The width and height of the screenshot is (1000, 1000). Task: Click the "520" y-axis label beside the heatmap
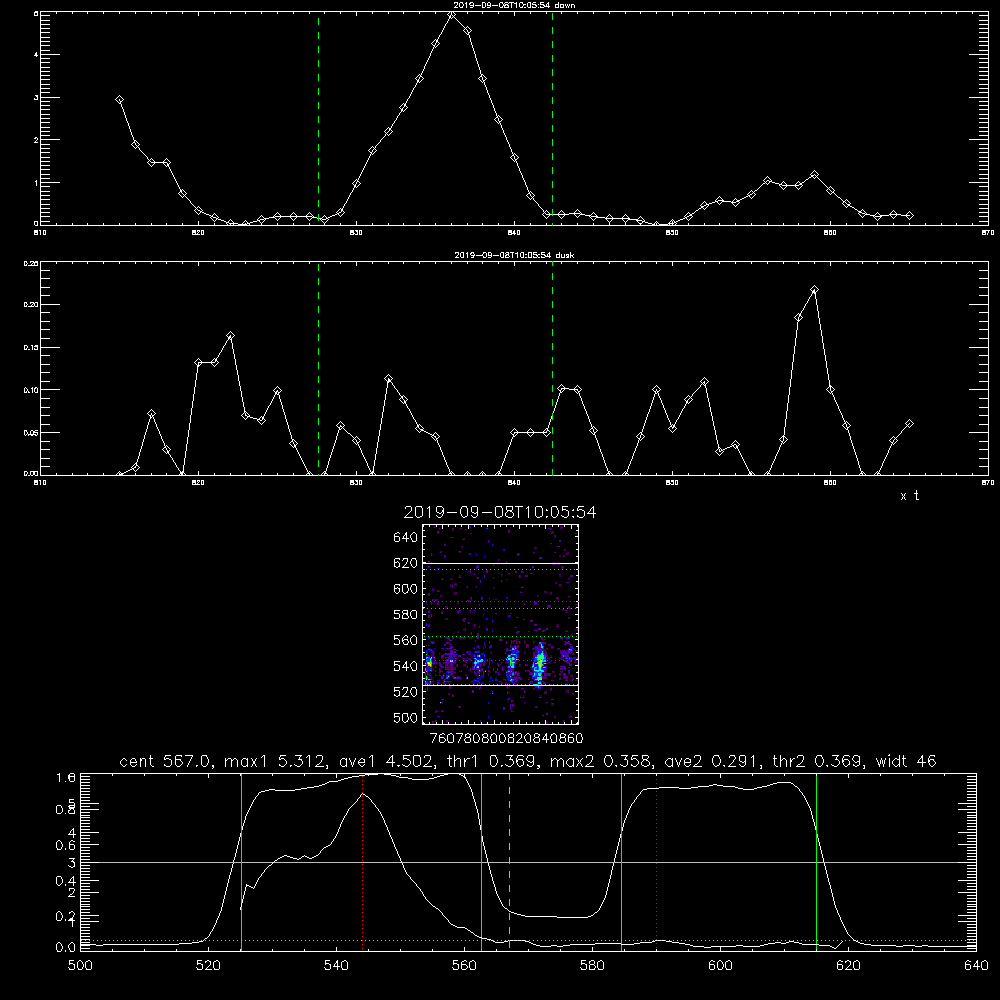(x=406, y=692)
